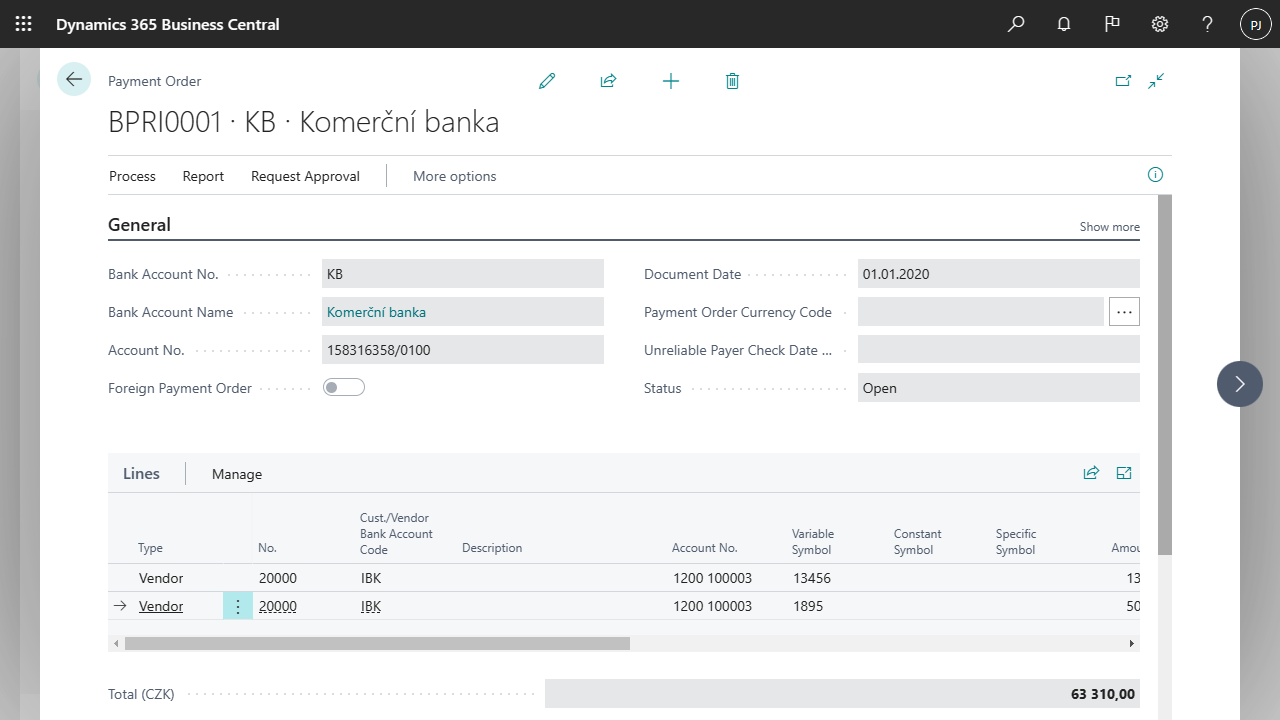Open the Manage menu in Lines
This screenshot has width=1280, height=720.
[237, 474]
